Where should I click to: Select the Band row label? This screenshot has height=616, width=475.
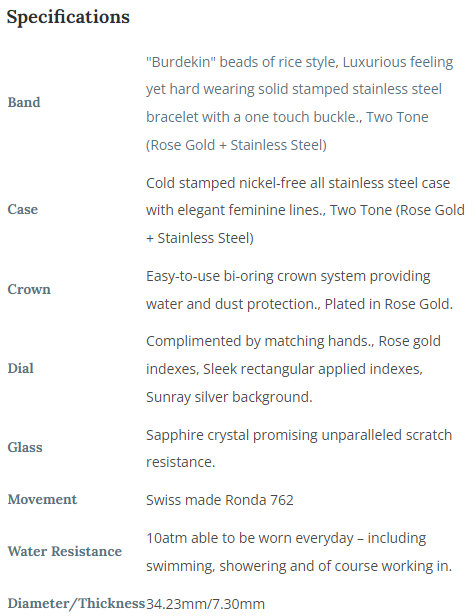[x=24, y=102]
